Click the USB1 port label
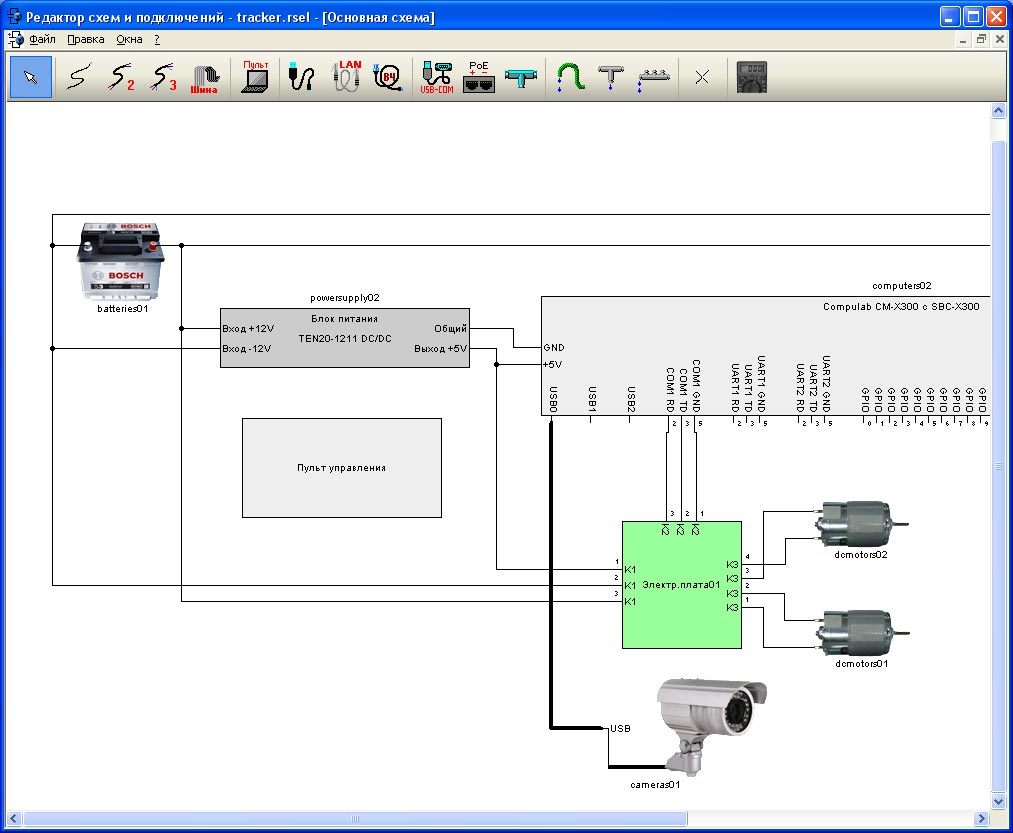This screenshot has height=833, width=1013. pos(592,399)
